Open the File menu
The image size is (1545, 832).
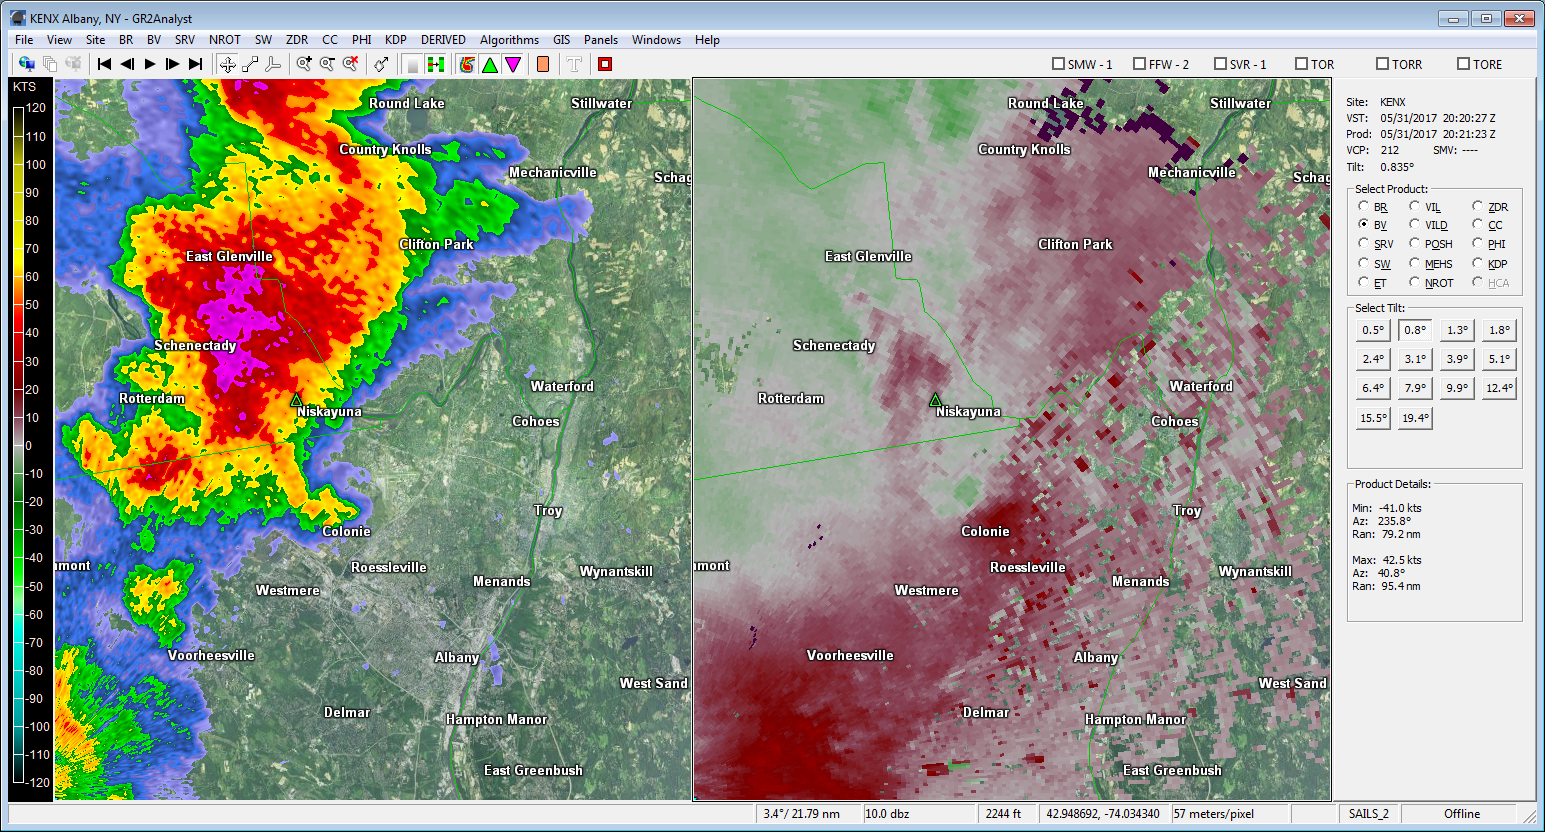coord(24,40)
